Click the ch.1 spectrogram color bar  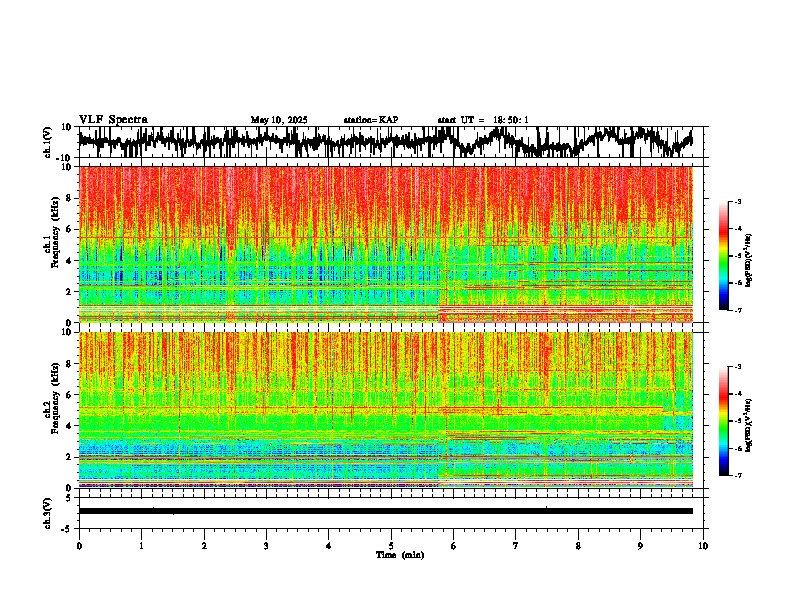coord(724,256)
